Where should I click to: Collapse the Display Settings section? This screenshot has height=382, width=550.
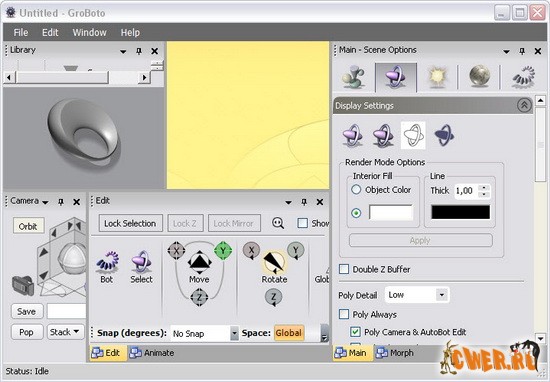point(524,105)
